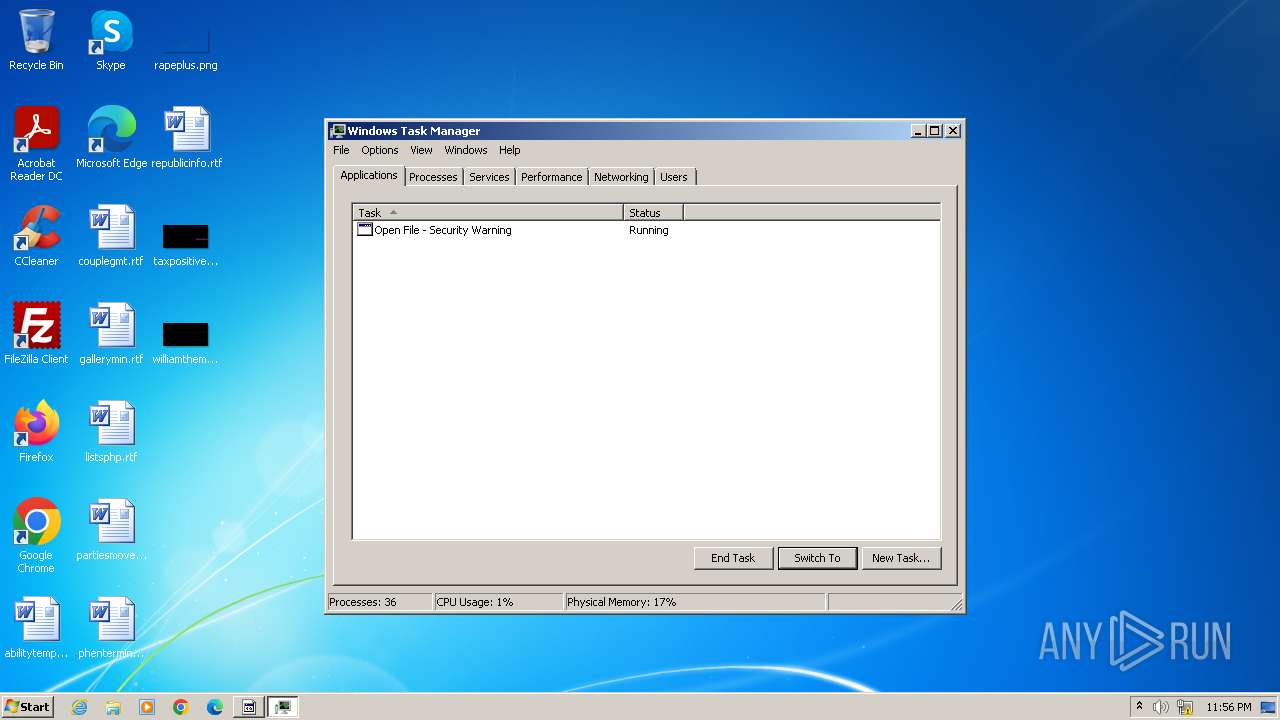Sort by the Status column header

tap(654, 212)
